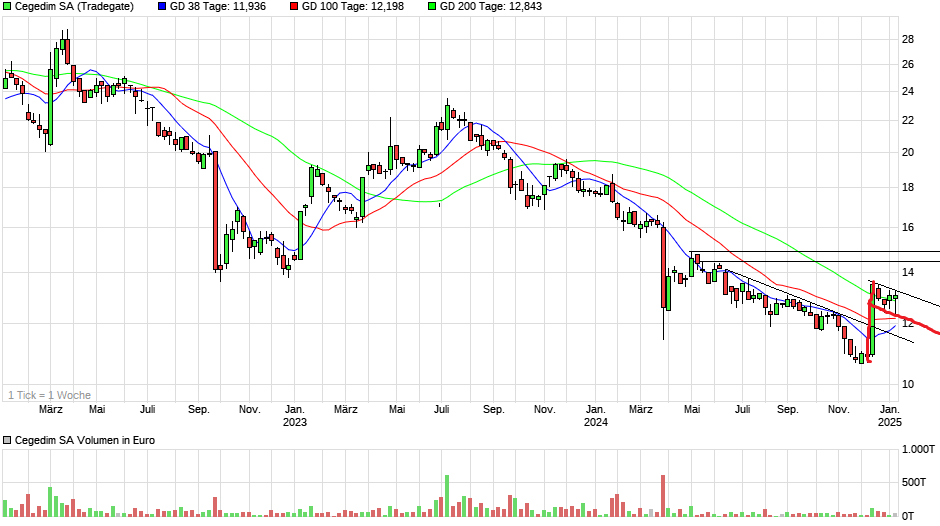The height and width of the screenshot is (526, 940).
Task: Click the large green candlestick in December 2024
Action: (872, 319)
